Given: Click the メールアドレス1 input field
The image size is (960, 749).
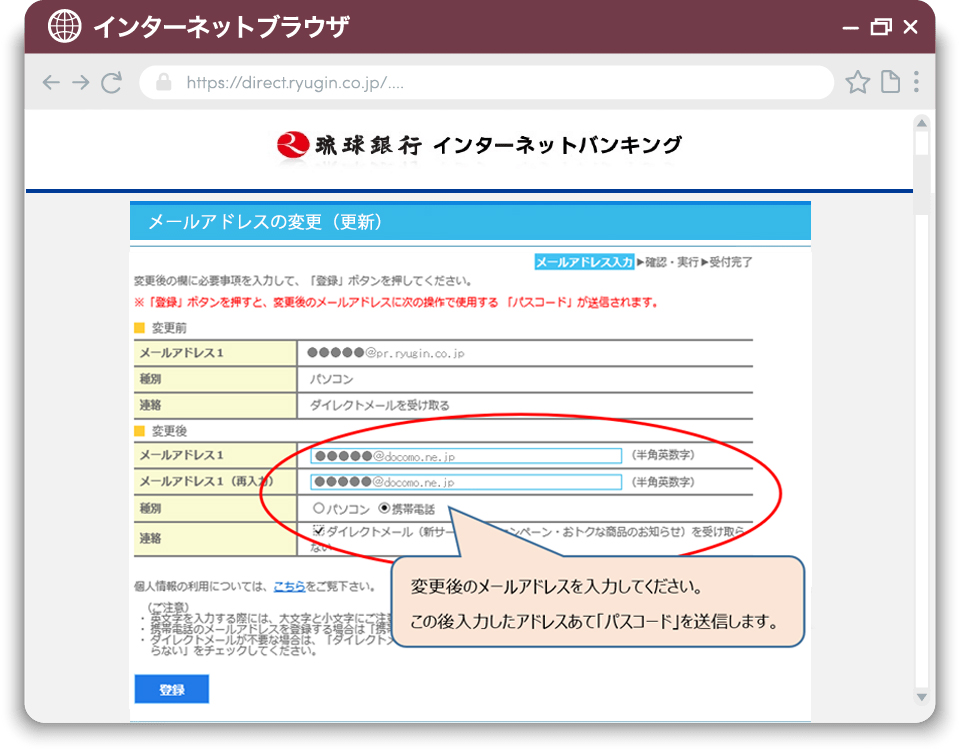Looking at the screenshot, I should click(x=466, y=456).
